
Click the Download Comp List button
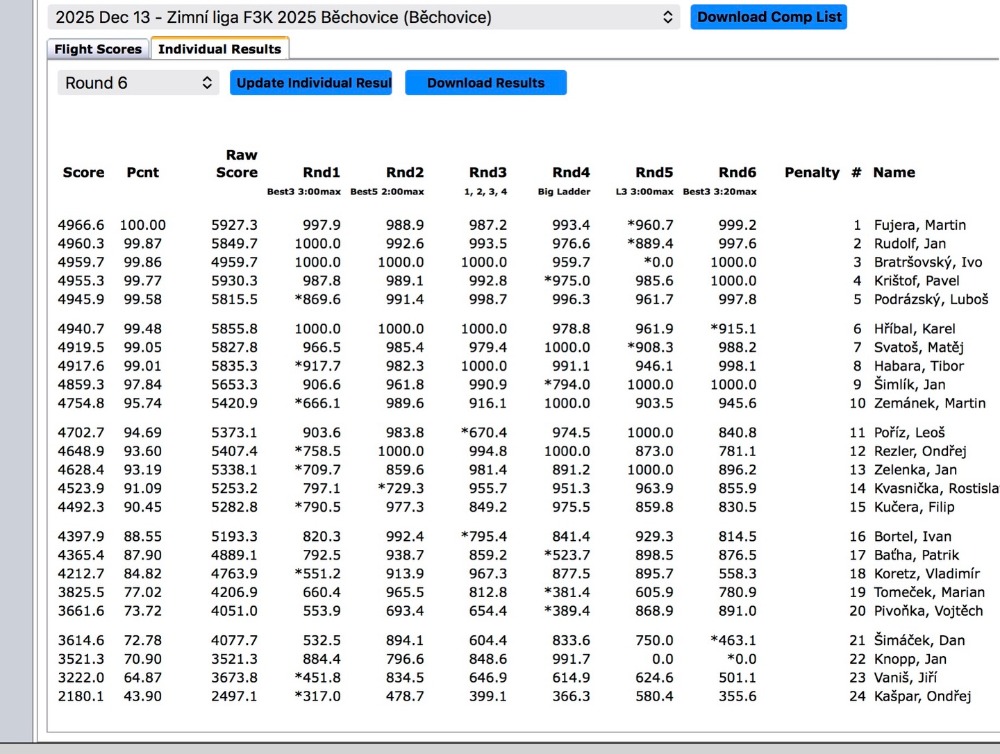tap(768, 17)
